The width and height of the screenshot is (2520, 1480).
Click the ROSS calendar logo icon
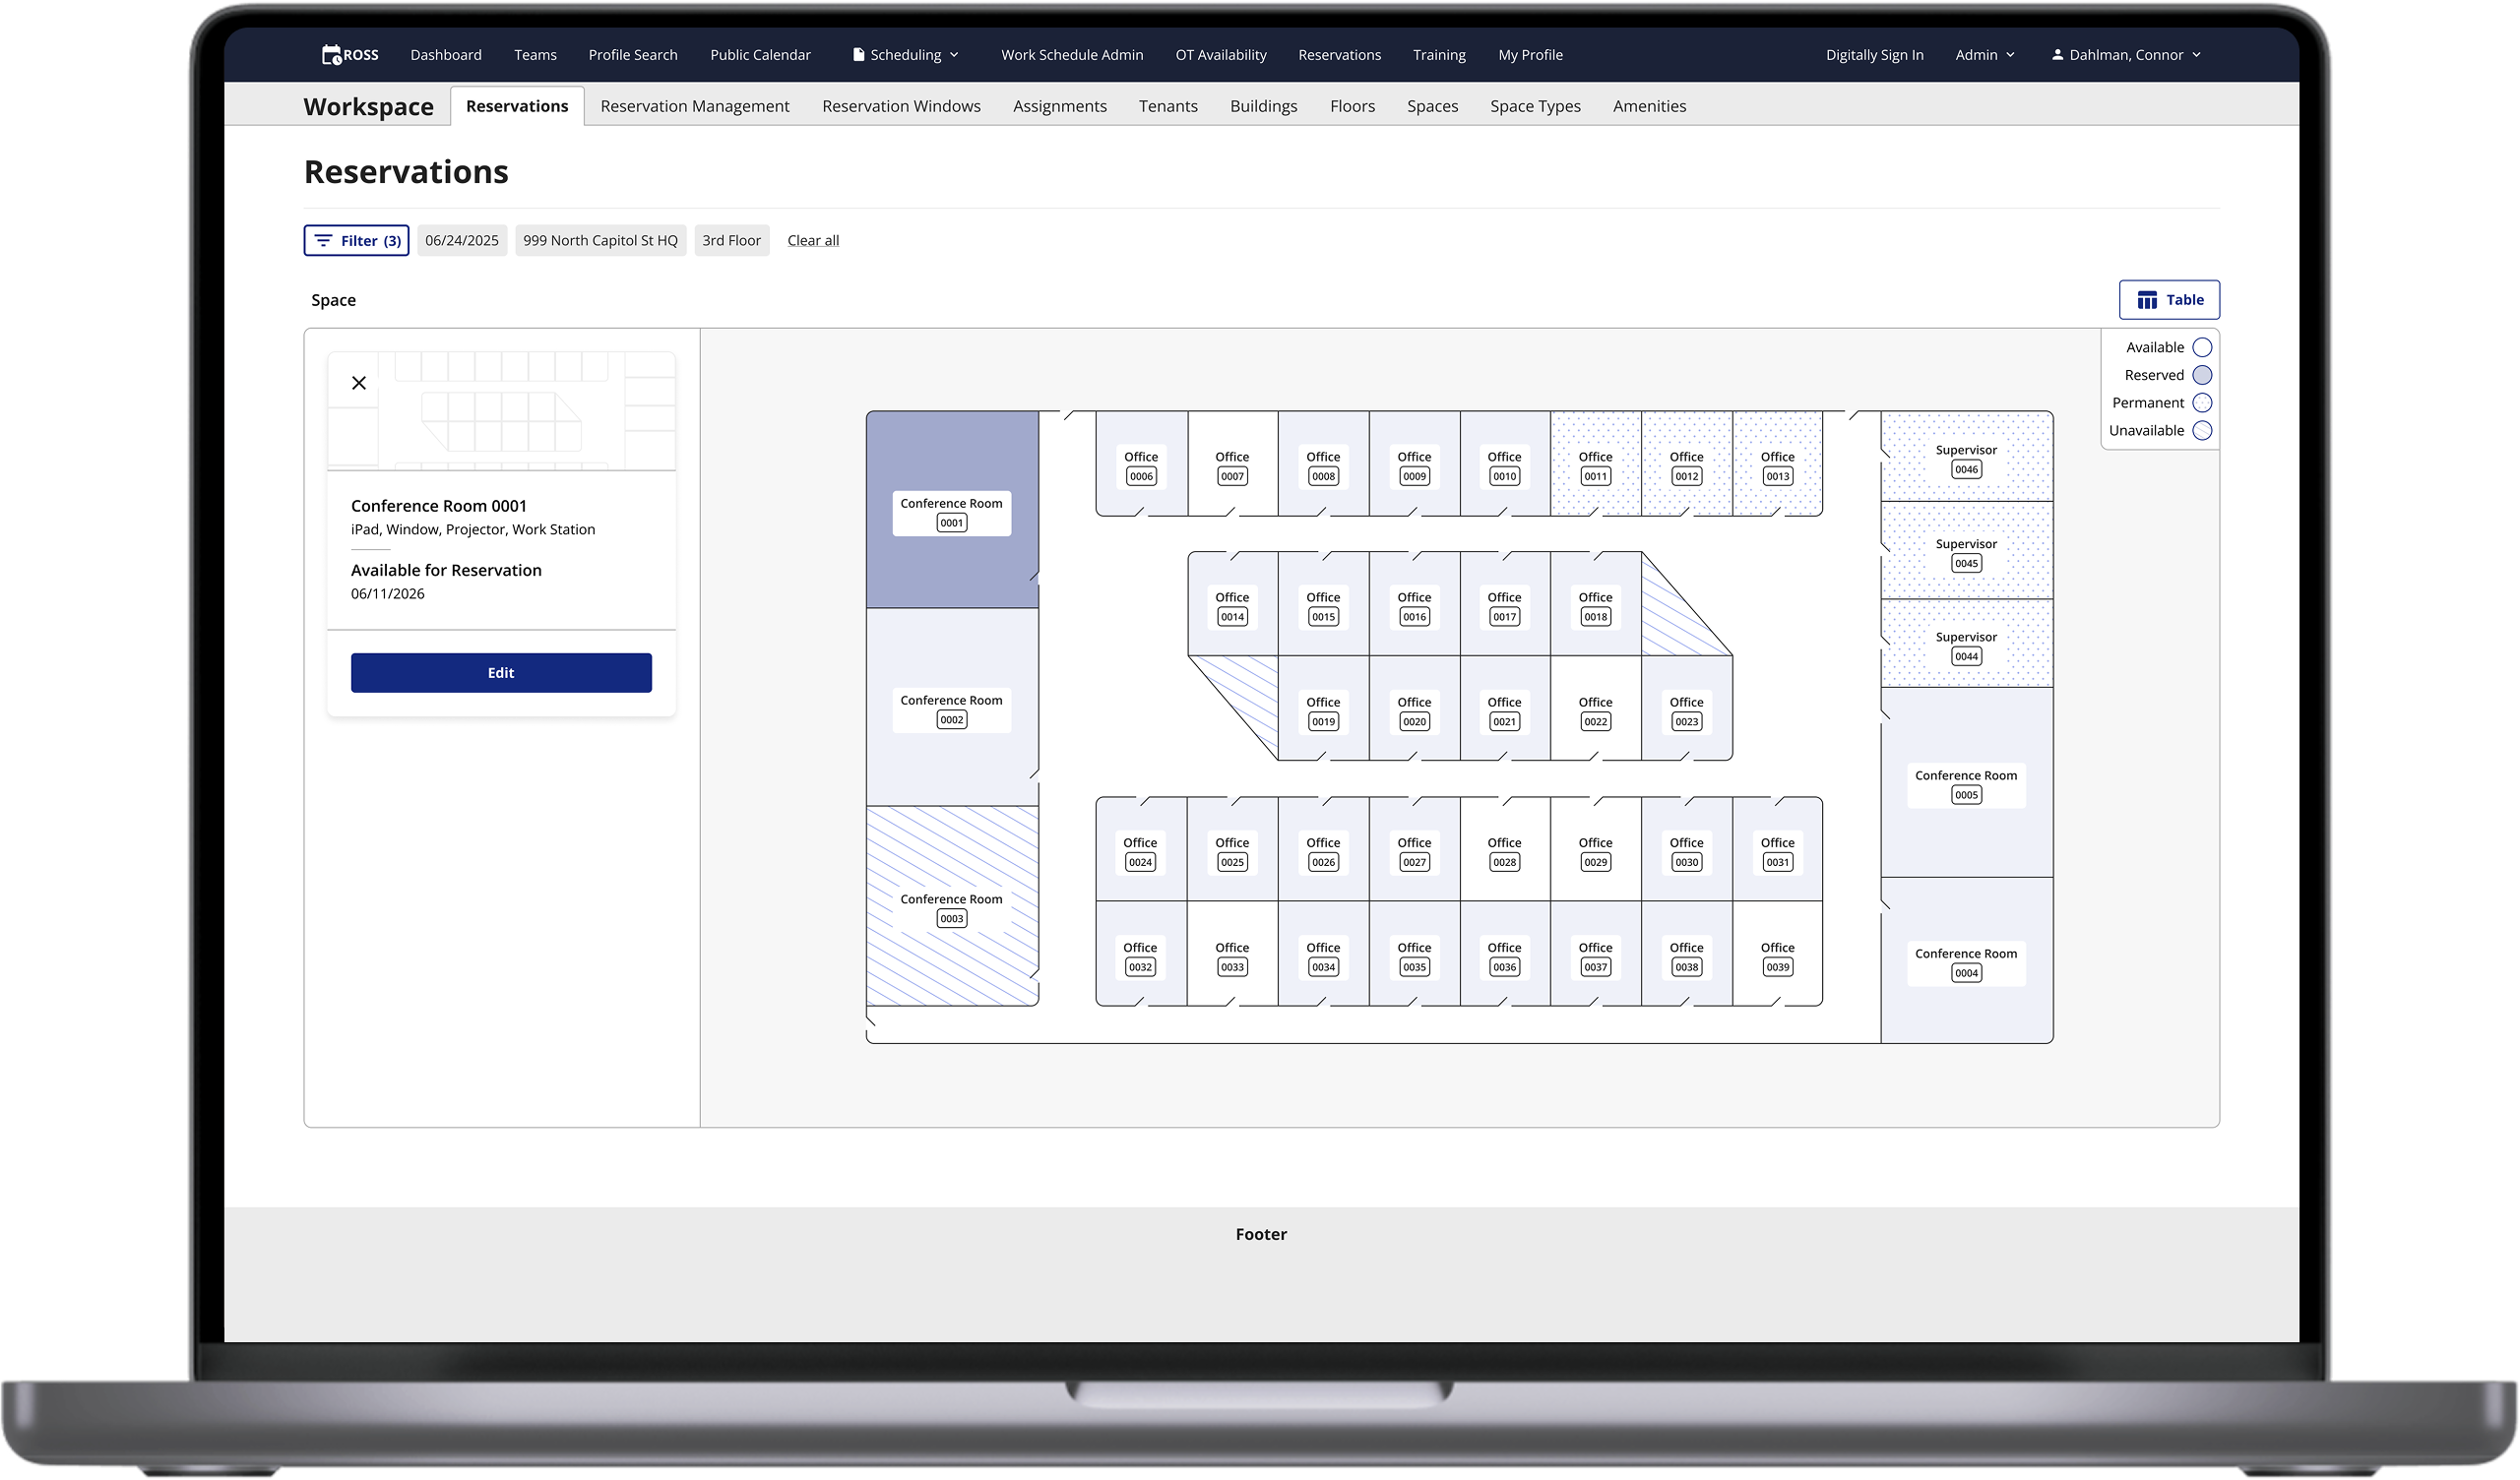click(332, 55)
